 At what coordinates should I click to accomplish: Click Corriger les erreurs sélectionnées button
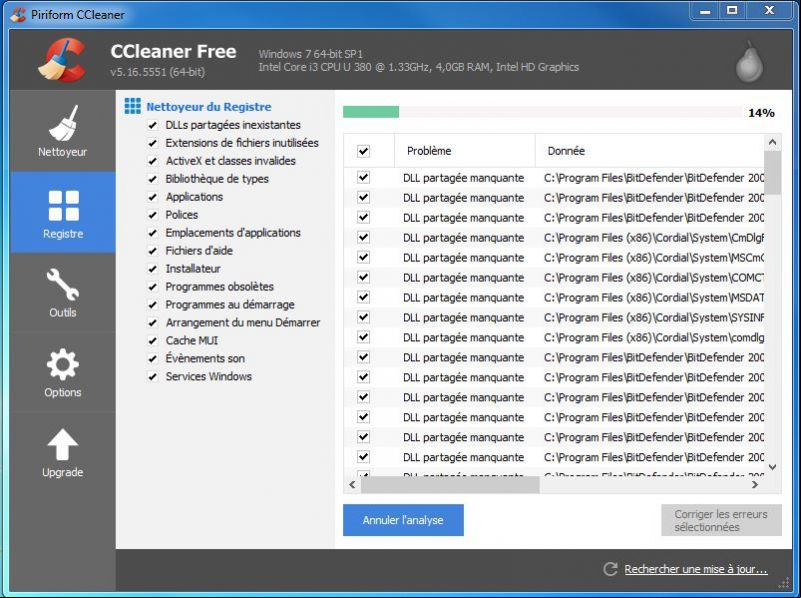tap(721, 520)
